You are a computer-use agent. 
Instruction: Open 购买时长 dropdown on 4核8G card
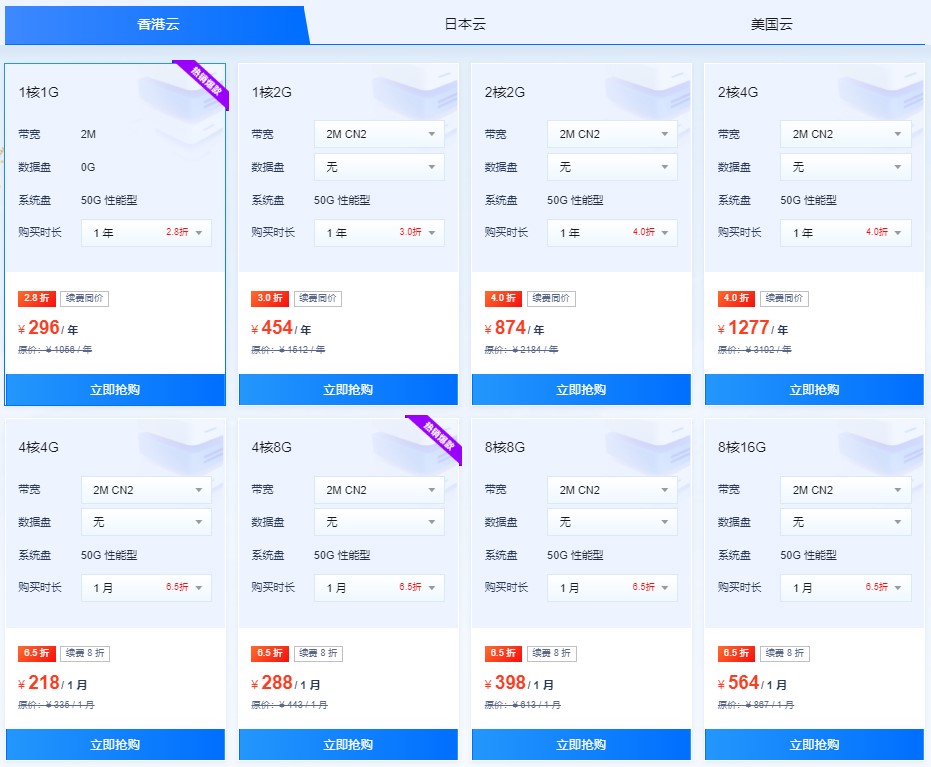[x=379, y=588]
